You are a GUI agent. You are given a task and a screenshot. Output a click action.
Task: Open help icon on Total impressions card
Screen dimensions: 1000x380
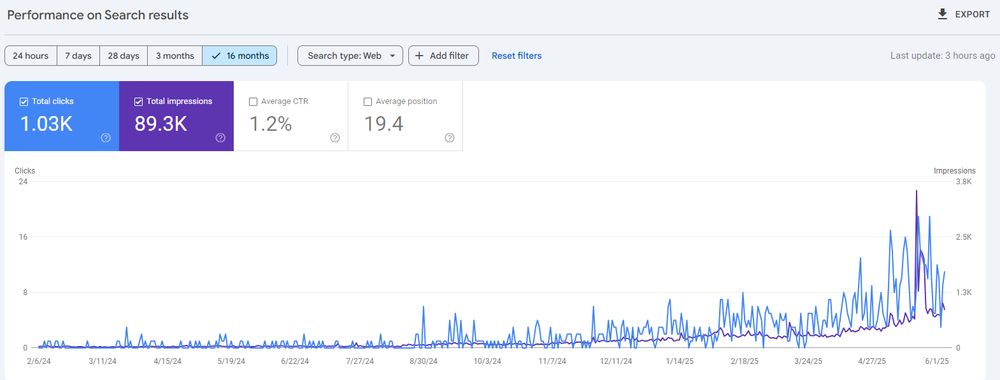coord(220,138)
